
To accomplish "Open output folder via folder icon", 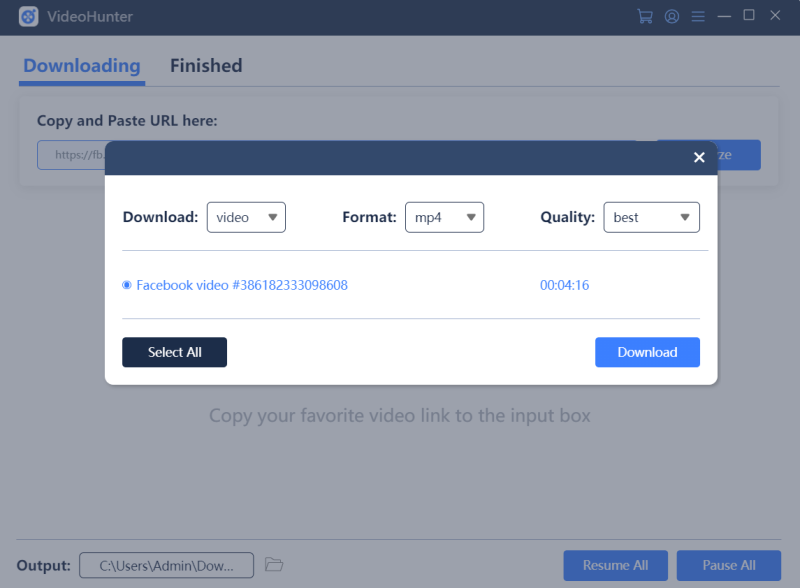I will [274, 565].
